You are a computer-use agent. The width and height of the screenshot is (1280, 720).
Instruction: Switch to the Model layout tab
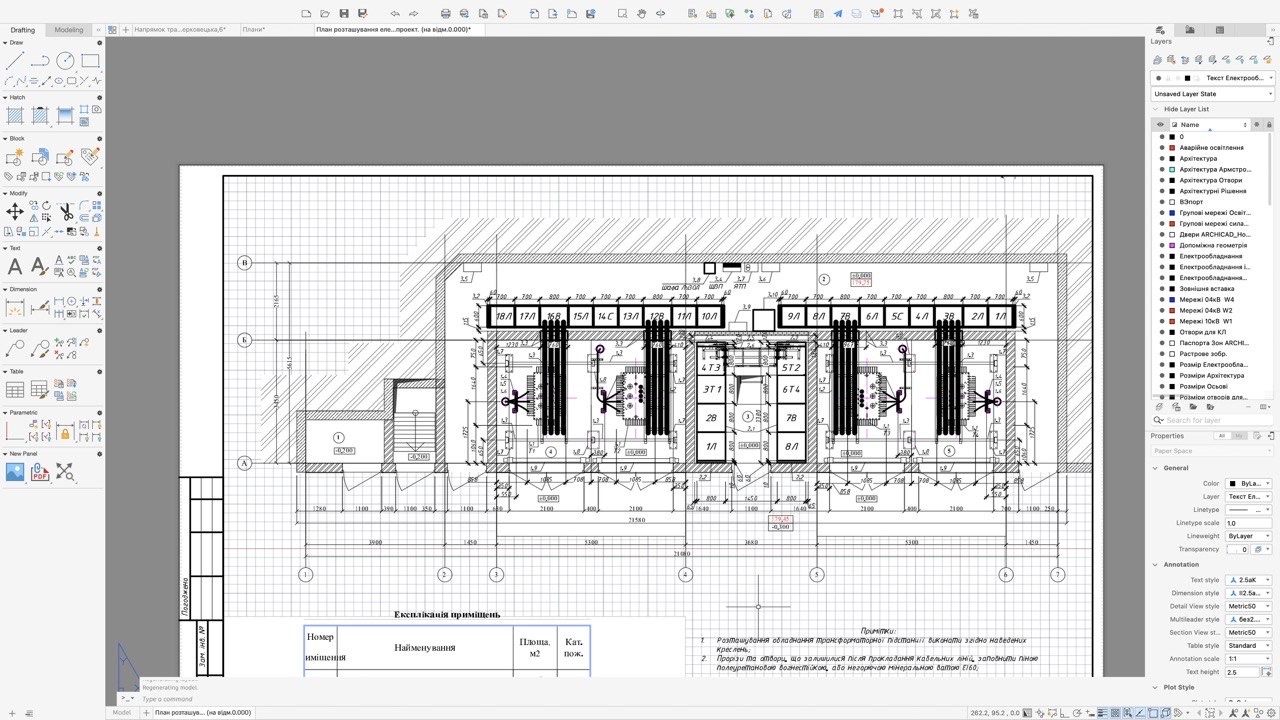(122, 713)
